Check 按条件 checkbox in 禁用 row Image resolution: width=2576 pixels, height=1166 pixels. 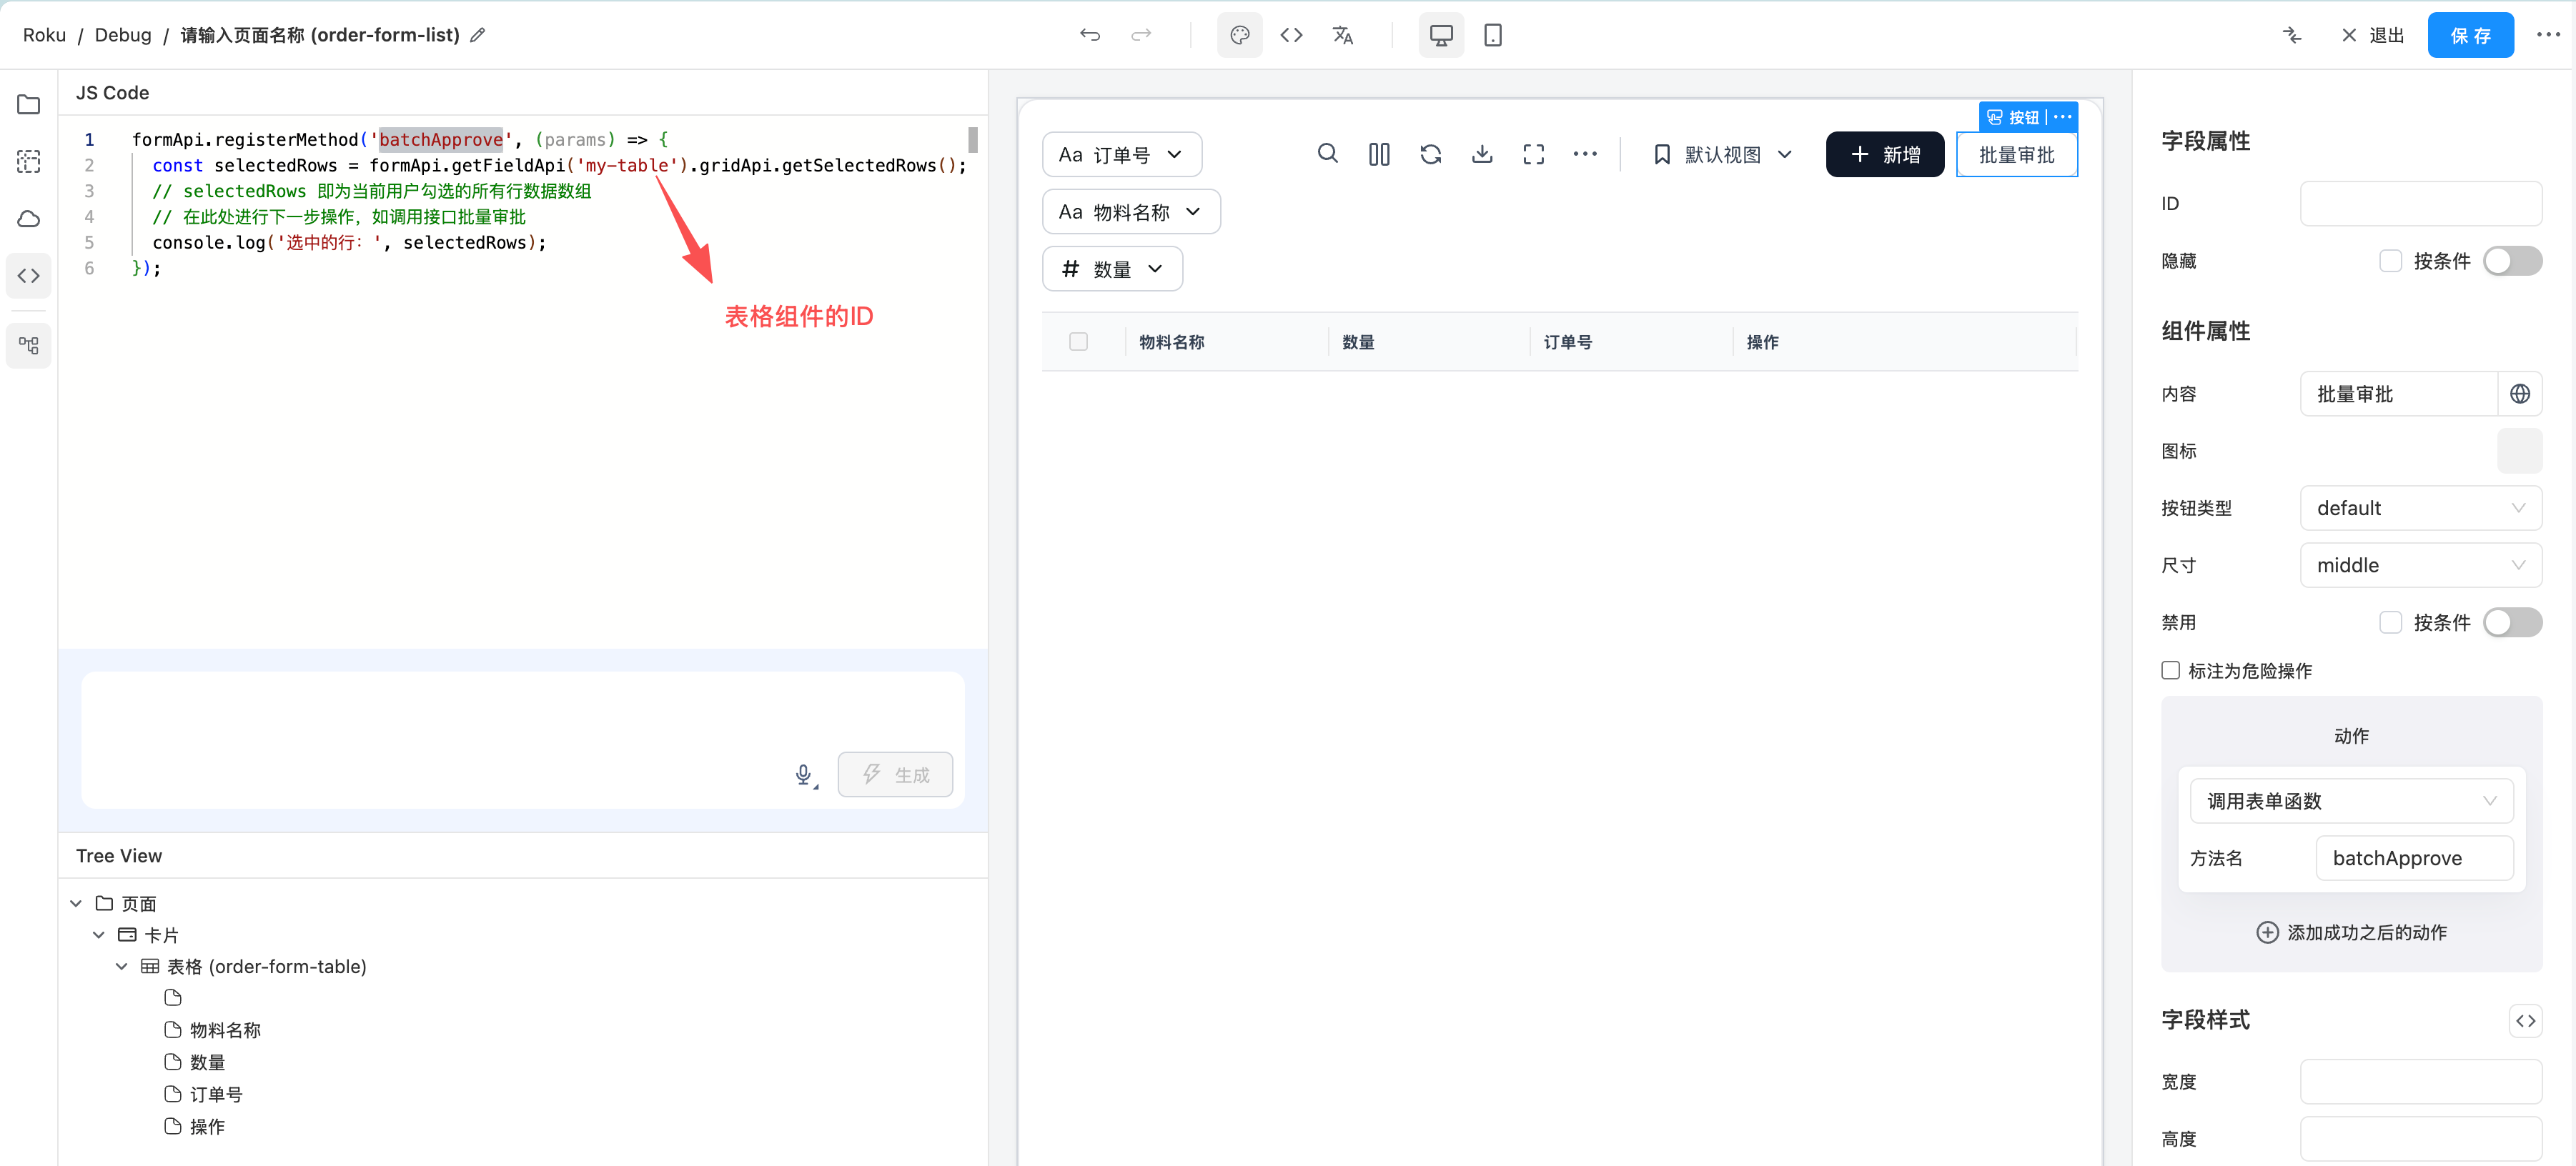tap(2391, 623)
